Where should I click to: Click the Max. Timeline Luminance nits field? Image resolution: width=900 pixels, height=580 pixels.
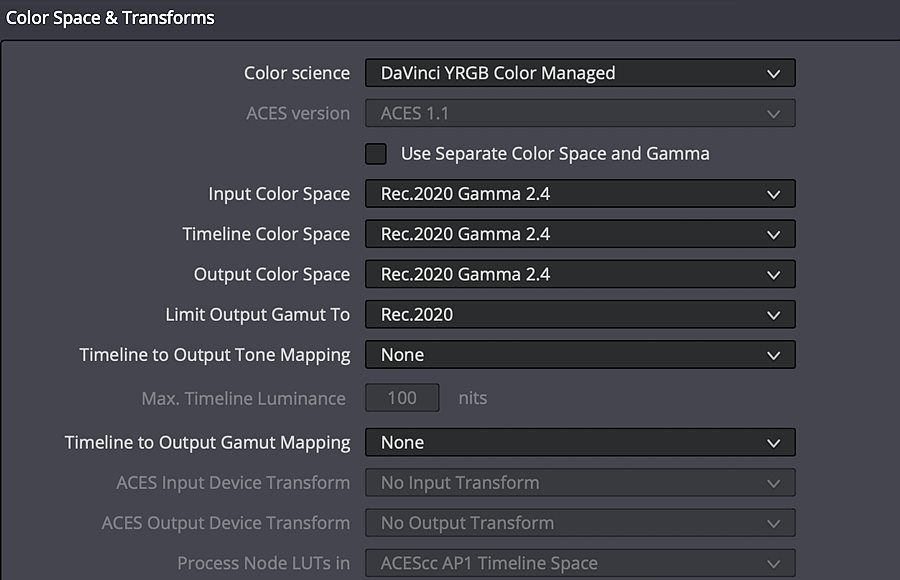click(402, 398)
